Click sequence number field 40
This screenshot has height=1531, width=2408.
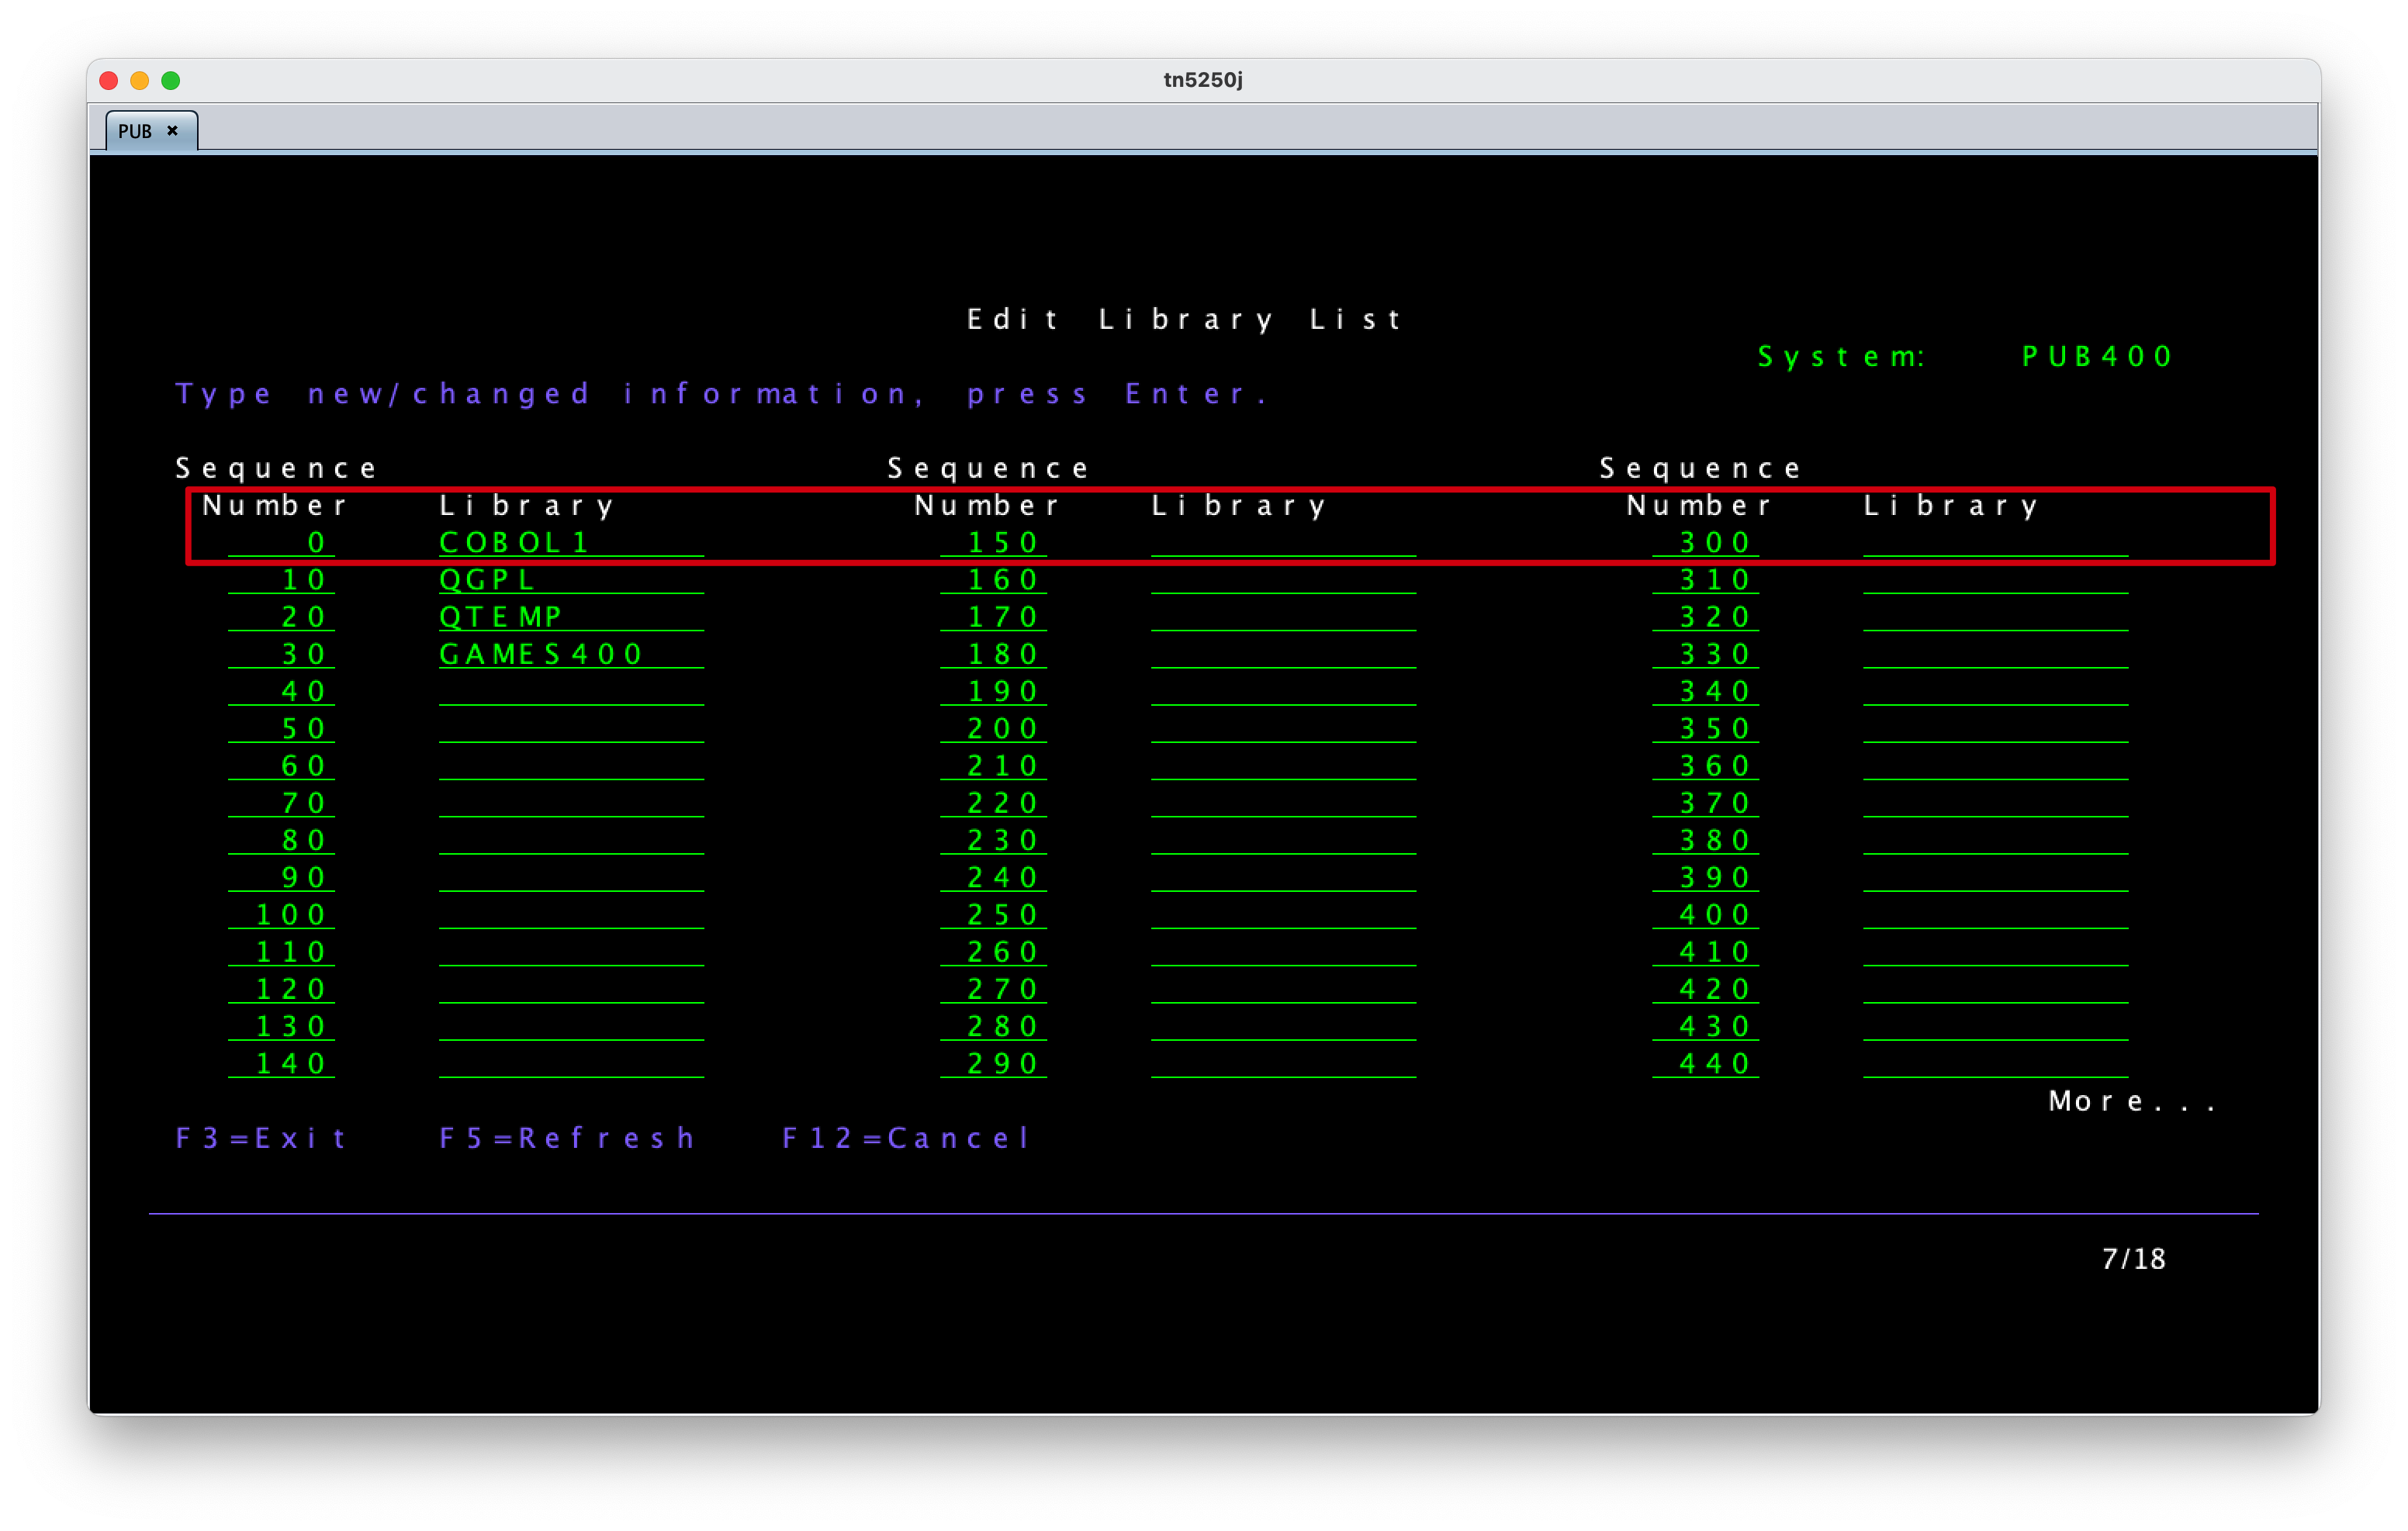(x=281, y=692)
